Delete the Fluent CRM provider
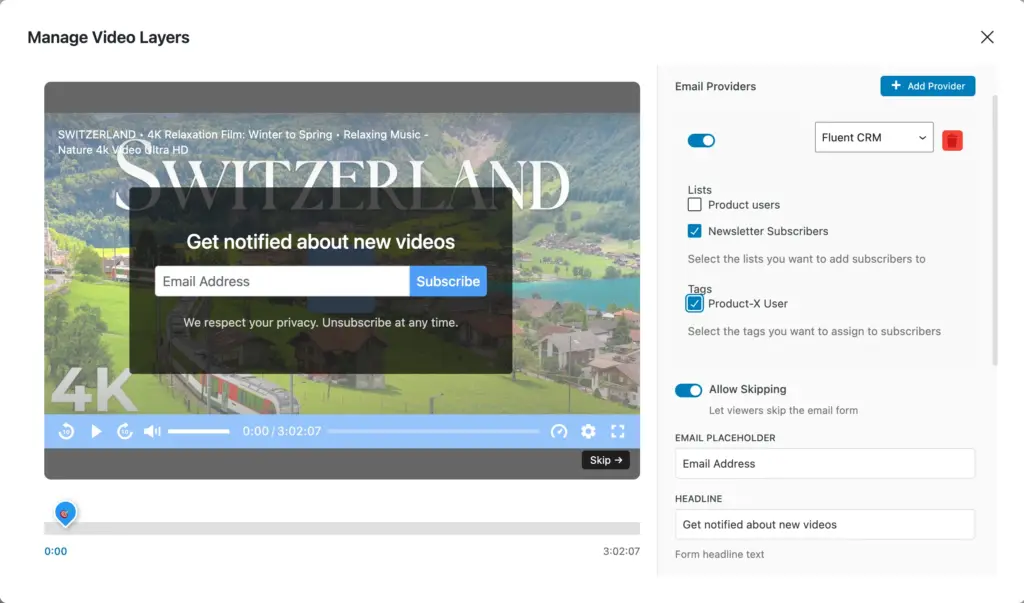This screenshot has width=1024, height=603. click(x=951, y=140)
